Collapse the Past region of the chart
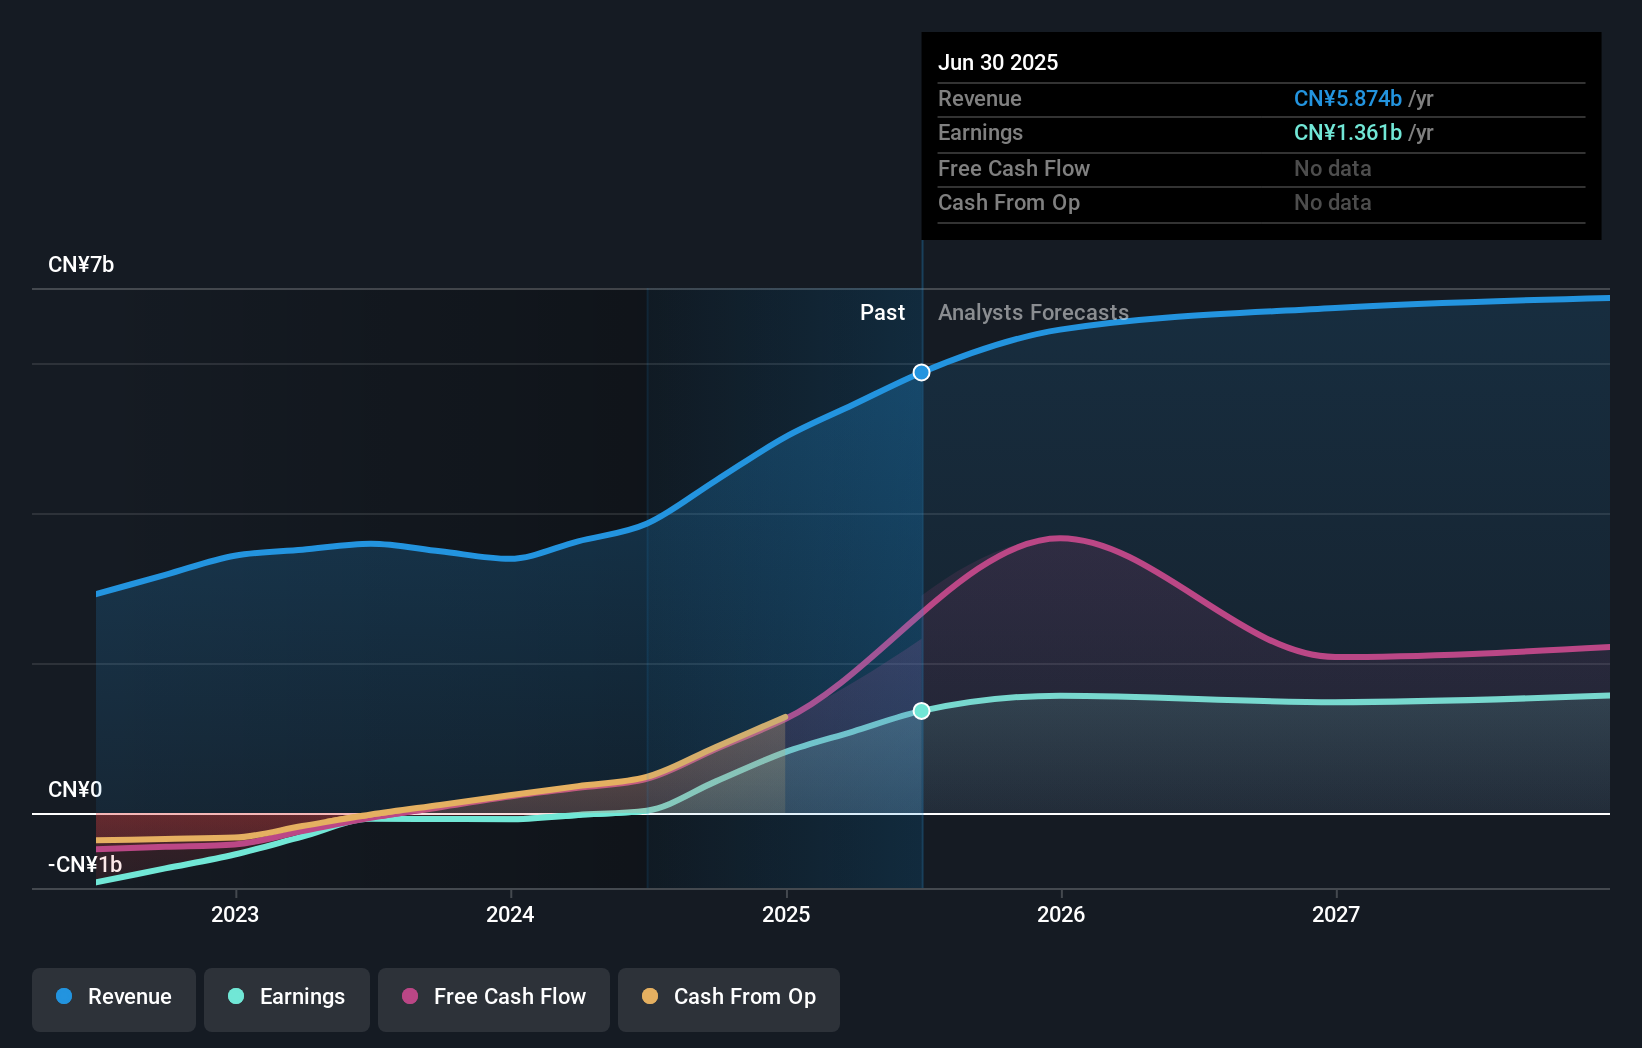Viewport: 1642px width, 1048px height. coord(881,312)
